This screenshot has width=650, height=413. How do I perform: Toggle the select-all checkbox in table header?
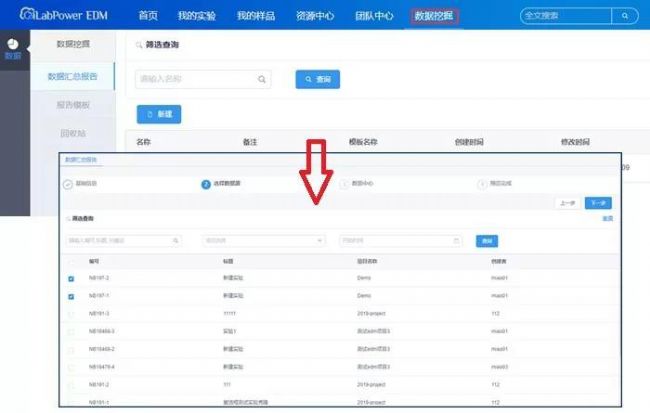[x=70, y=261]
